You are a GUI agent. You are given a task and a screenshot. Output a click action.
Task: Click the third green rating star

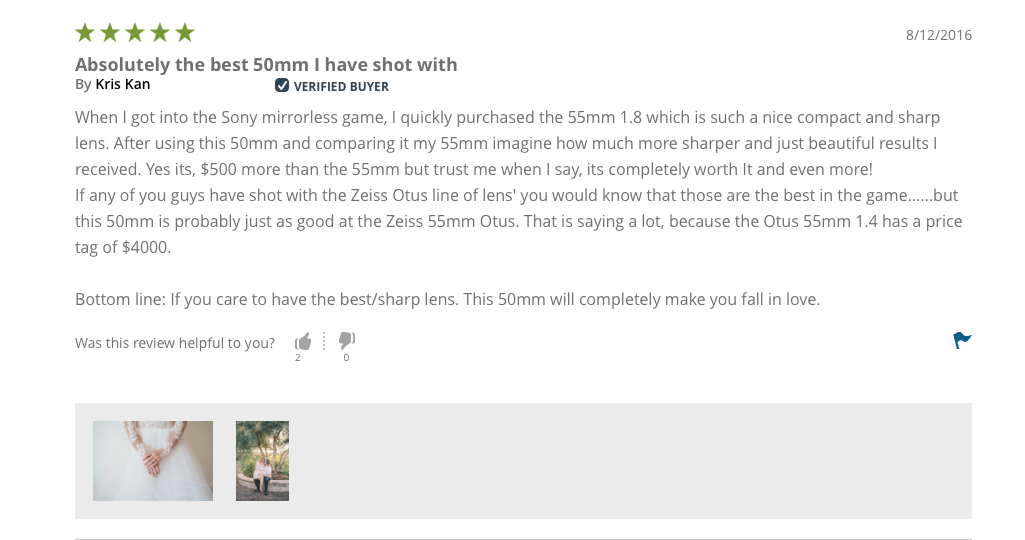click(x=135, y=32)
